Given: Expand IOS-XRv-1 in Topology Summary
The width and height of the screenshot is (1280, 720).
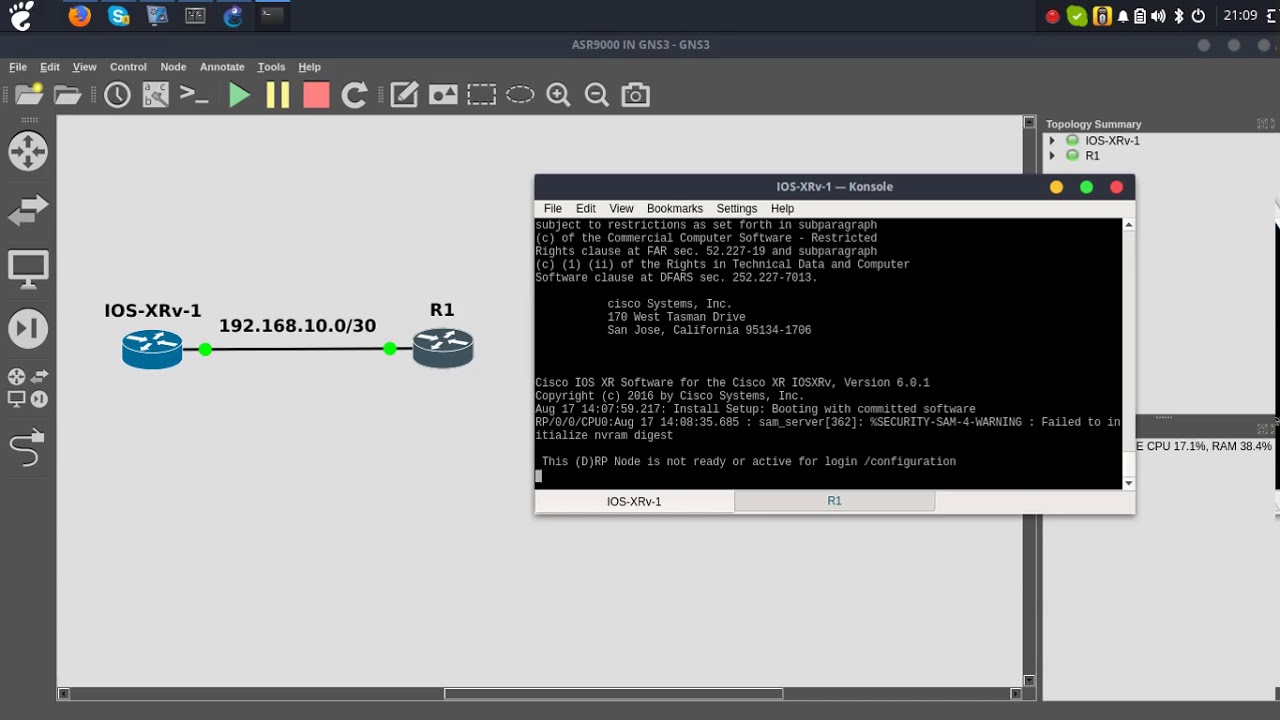Looking at the screenshot, I should click(x=1052, y=141).
